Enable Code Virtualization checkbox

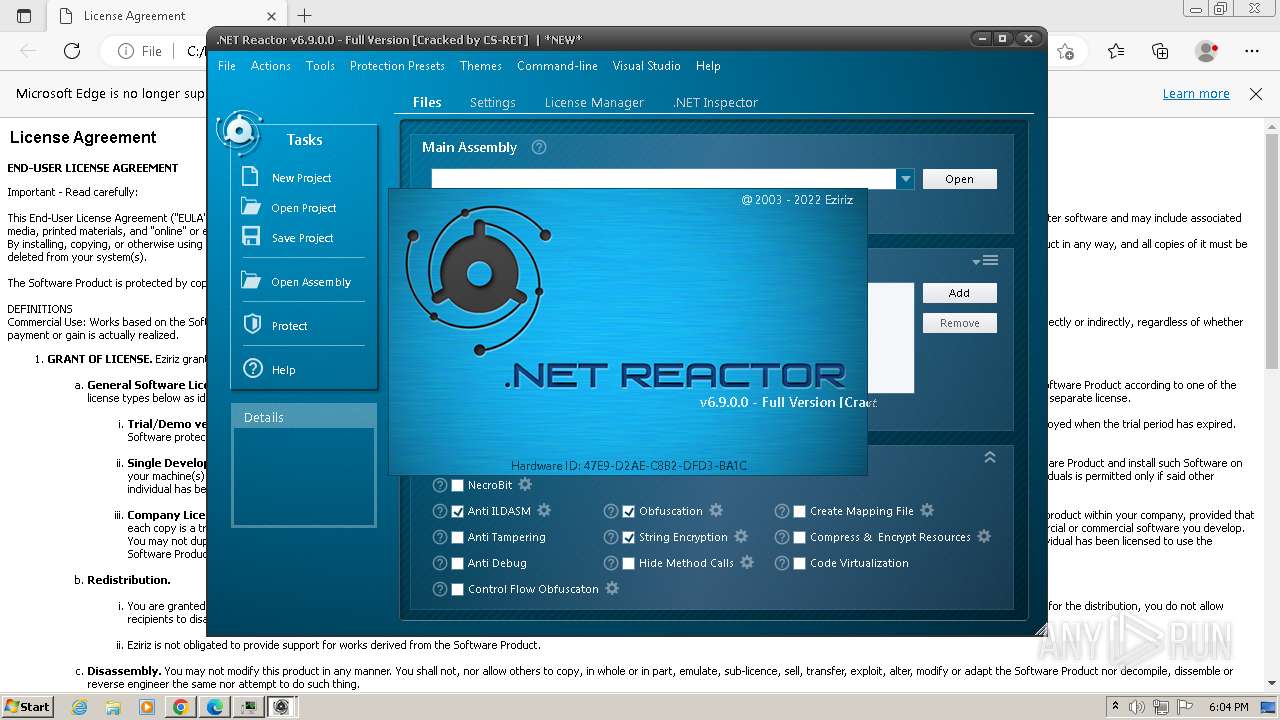tap(800, 563)
